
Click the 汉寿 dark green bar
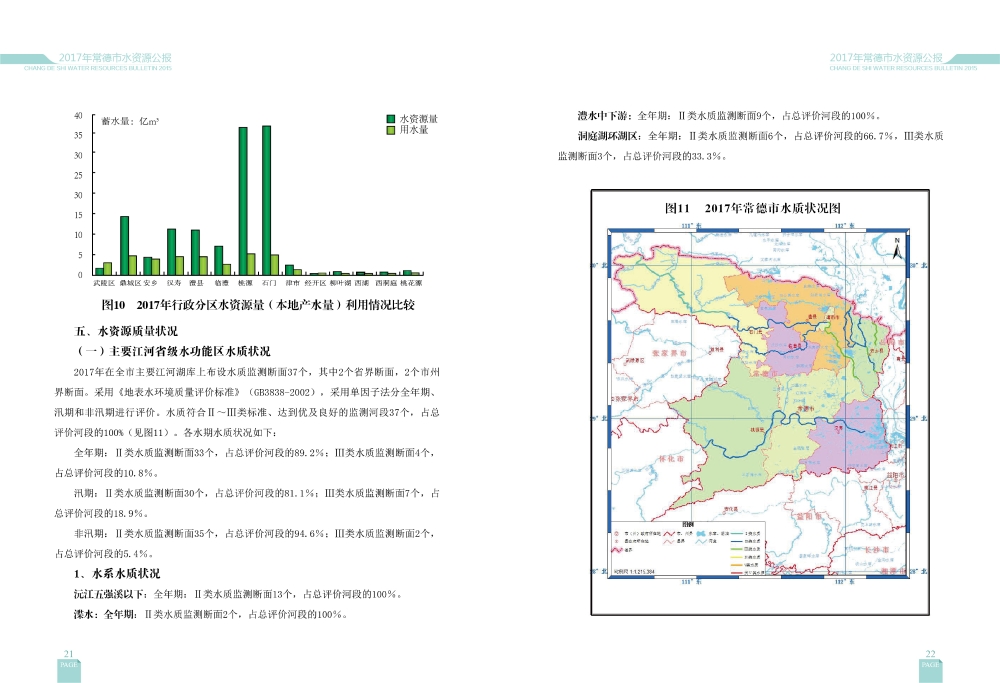click(x=171, y=251)
